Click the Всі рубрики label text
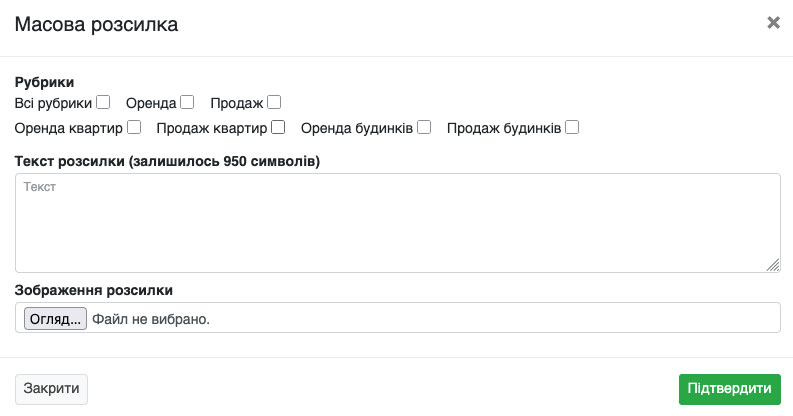 pos(53,102)
